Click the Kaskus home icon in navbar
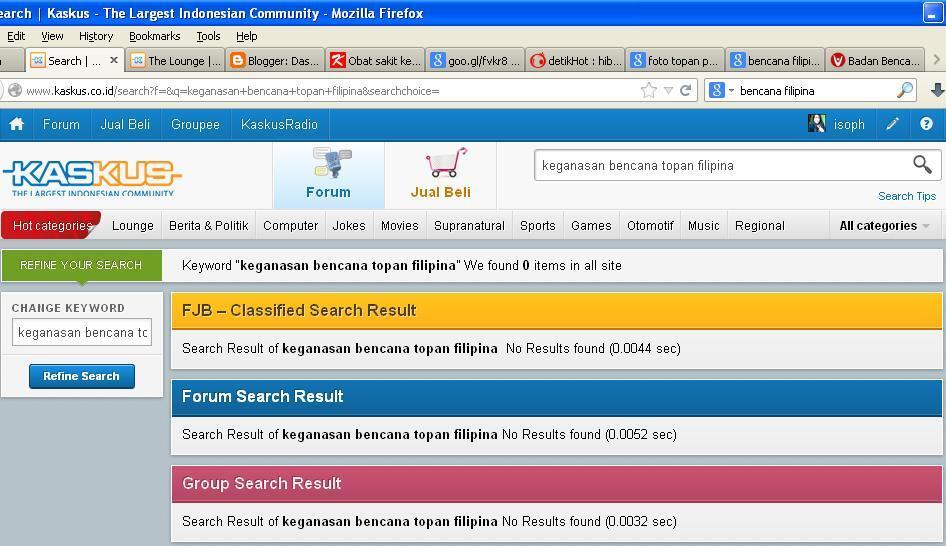 tap(17, 124)
